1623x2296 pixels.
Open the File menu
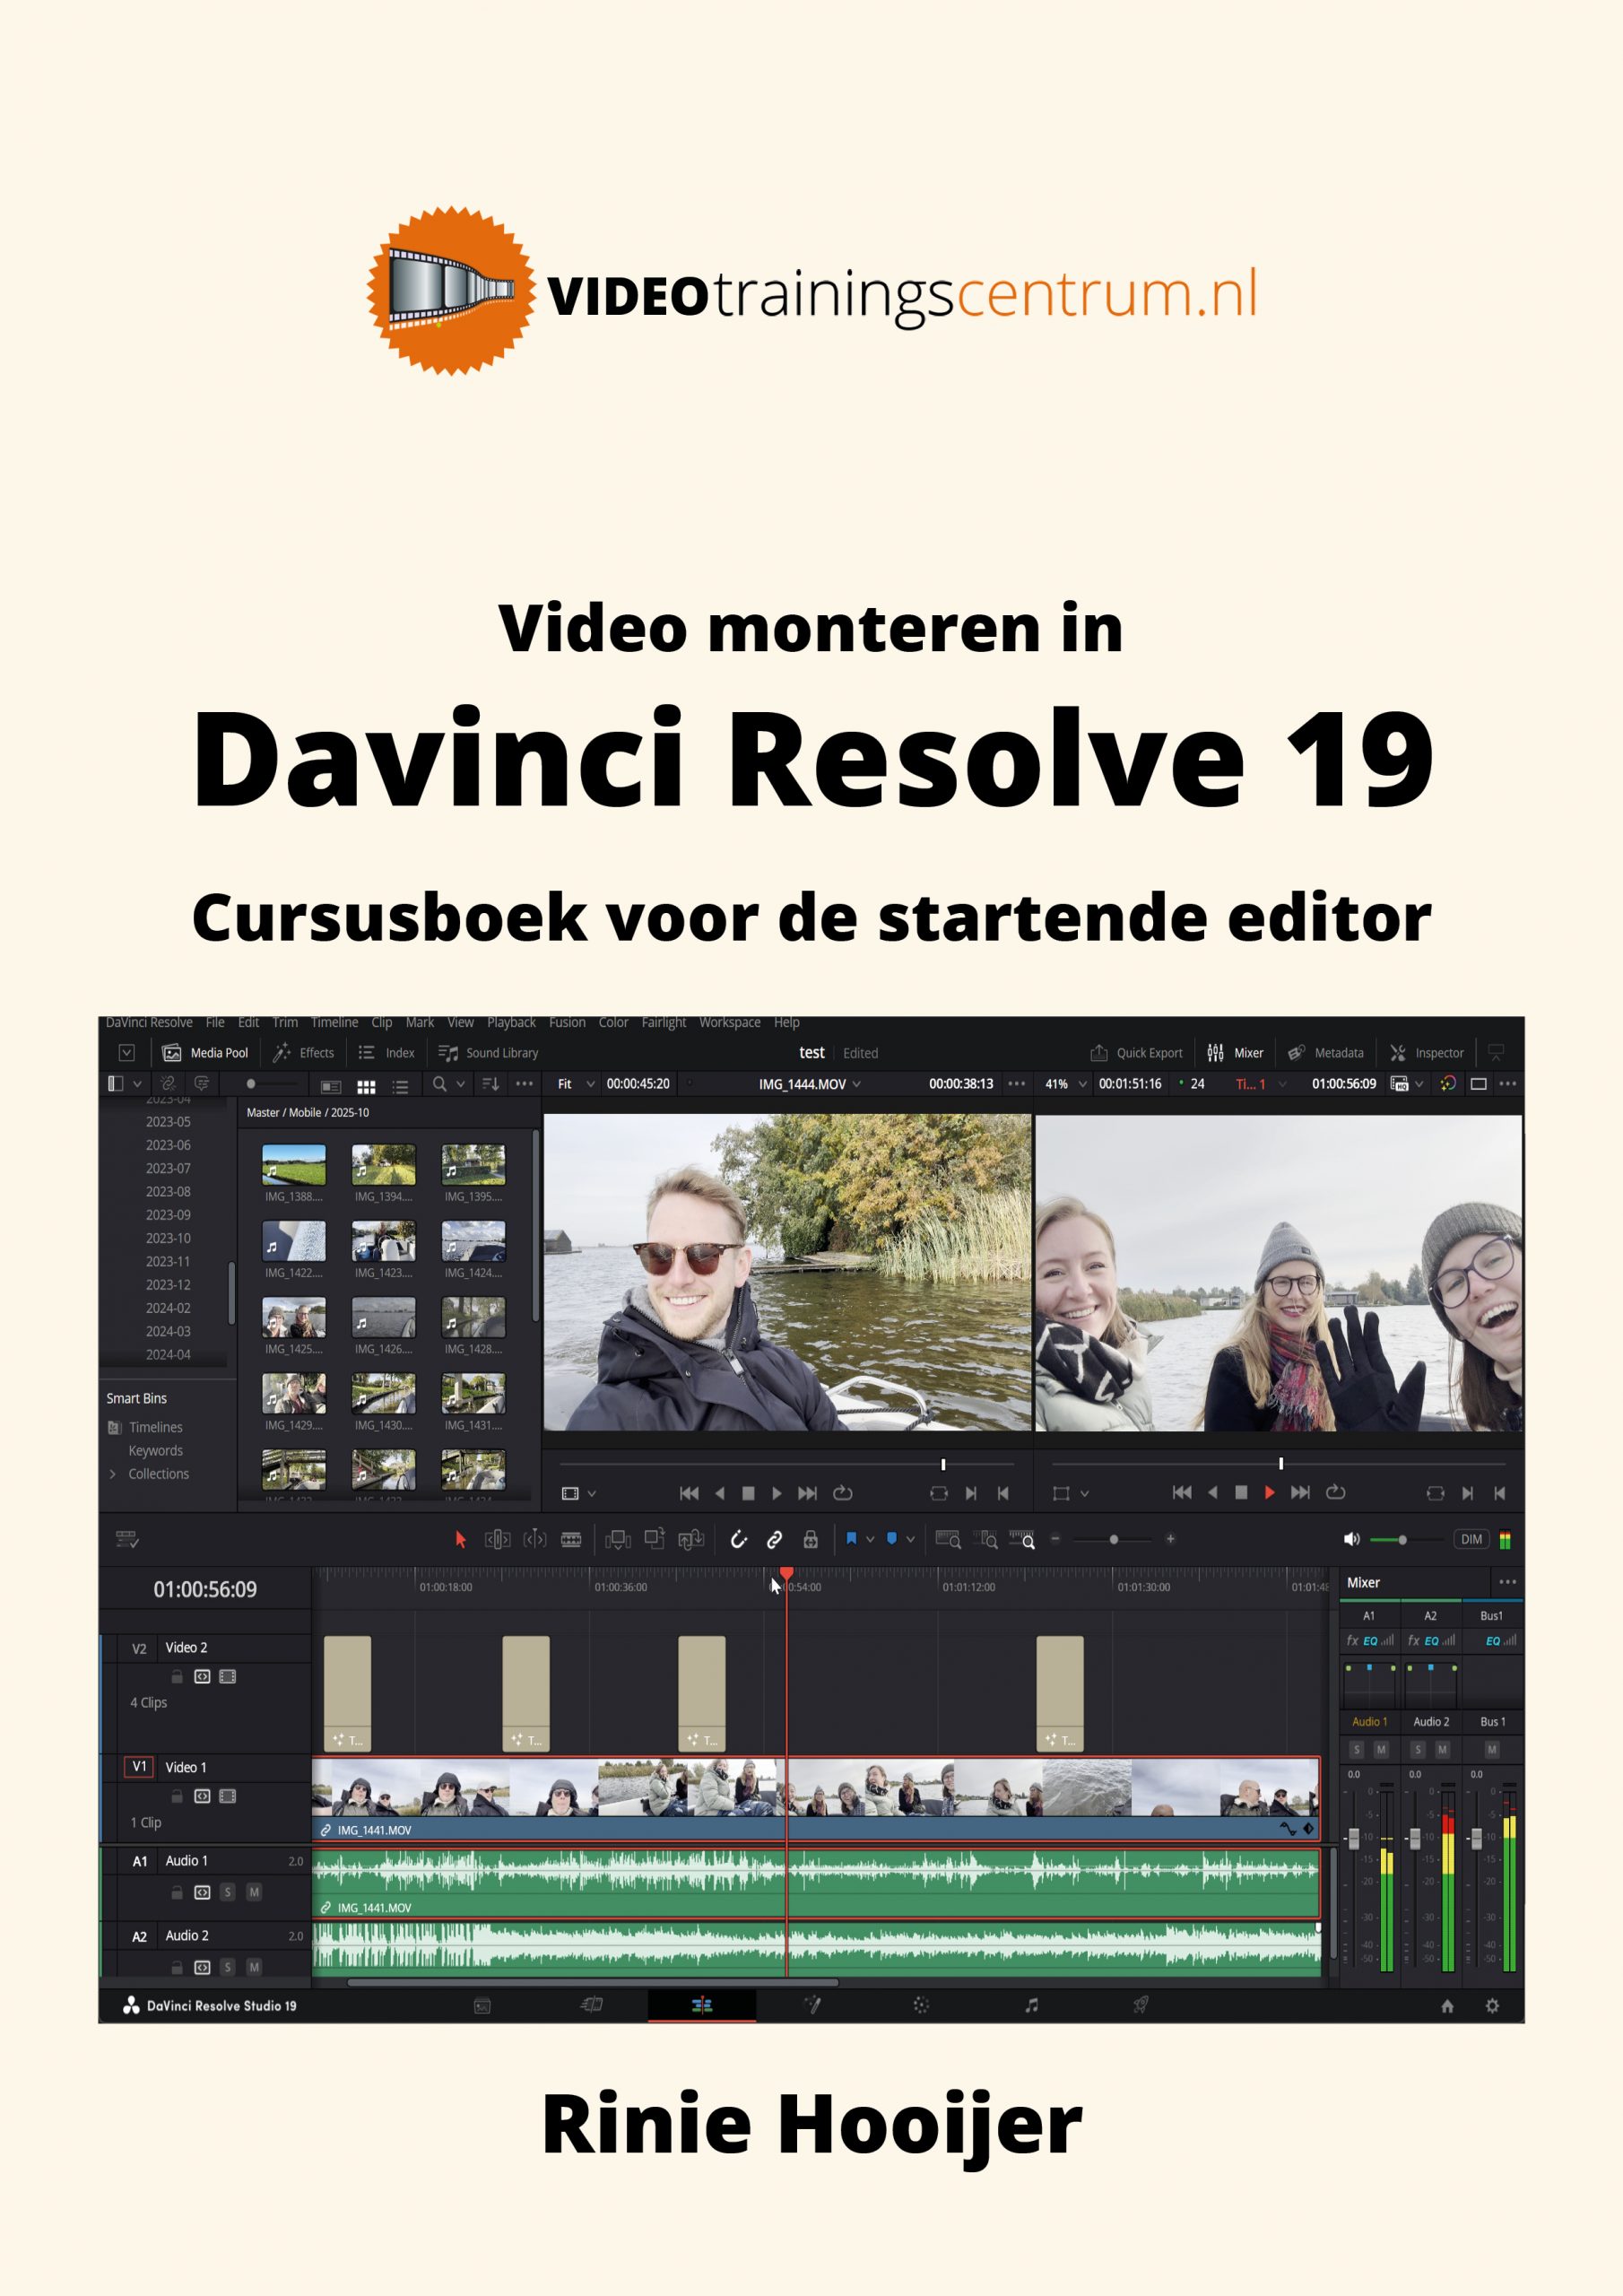click(x=215, y=1022)
